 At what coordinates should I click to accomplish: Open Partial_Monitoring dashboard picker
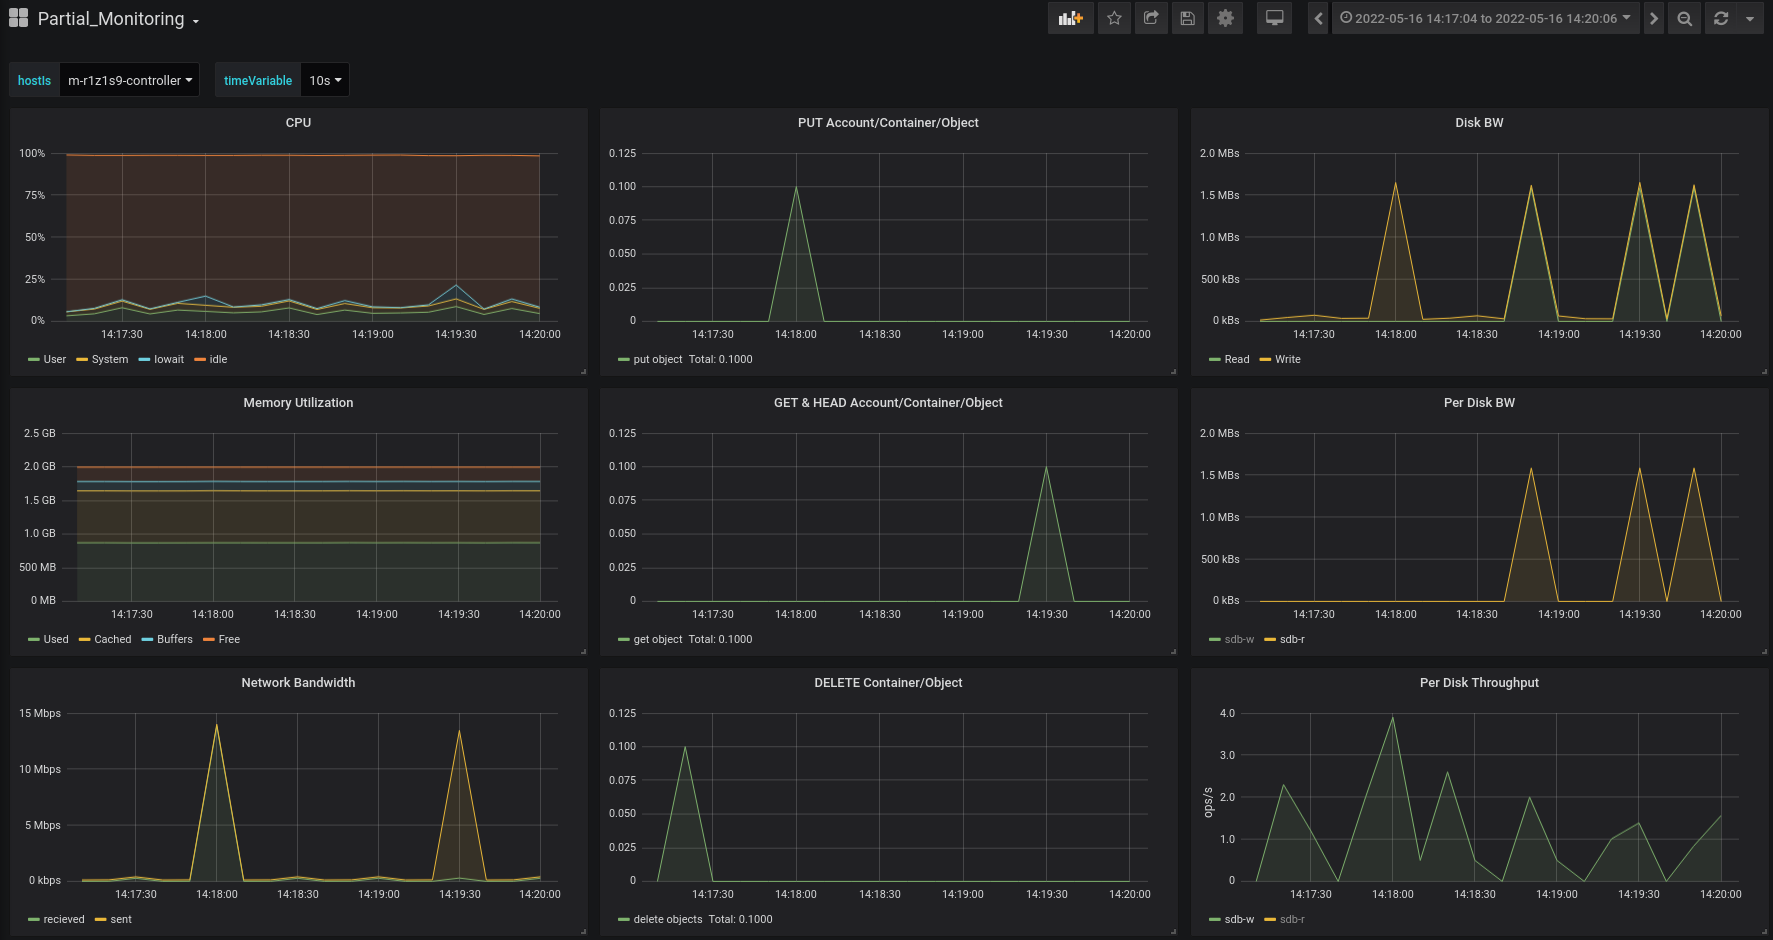(x=111, y=19)
